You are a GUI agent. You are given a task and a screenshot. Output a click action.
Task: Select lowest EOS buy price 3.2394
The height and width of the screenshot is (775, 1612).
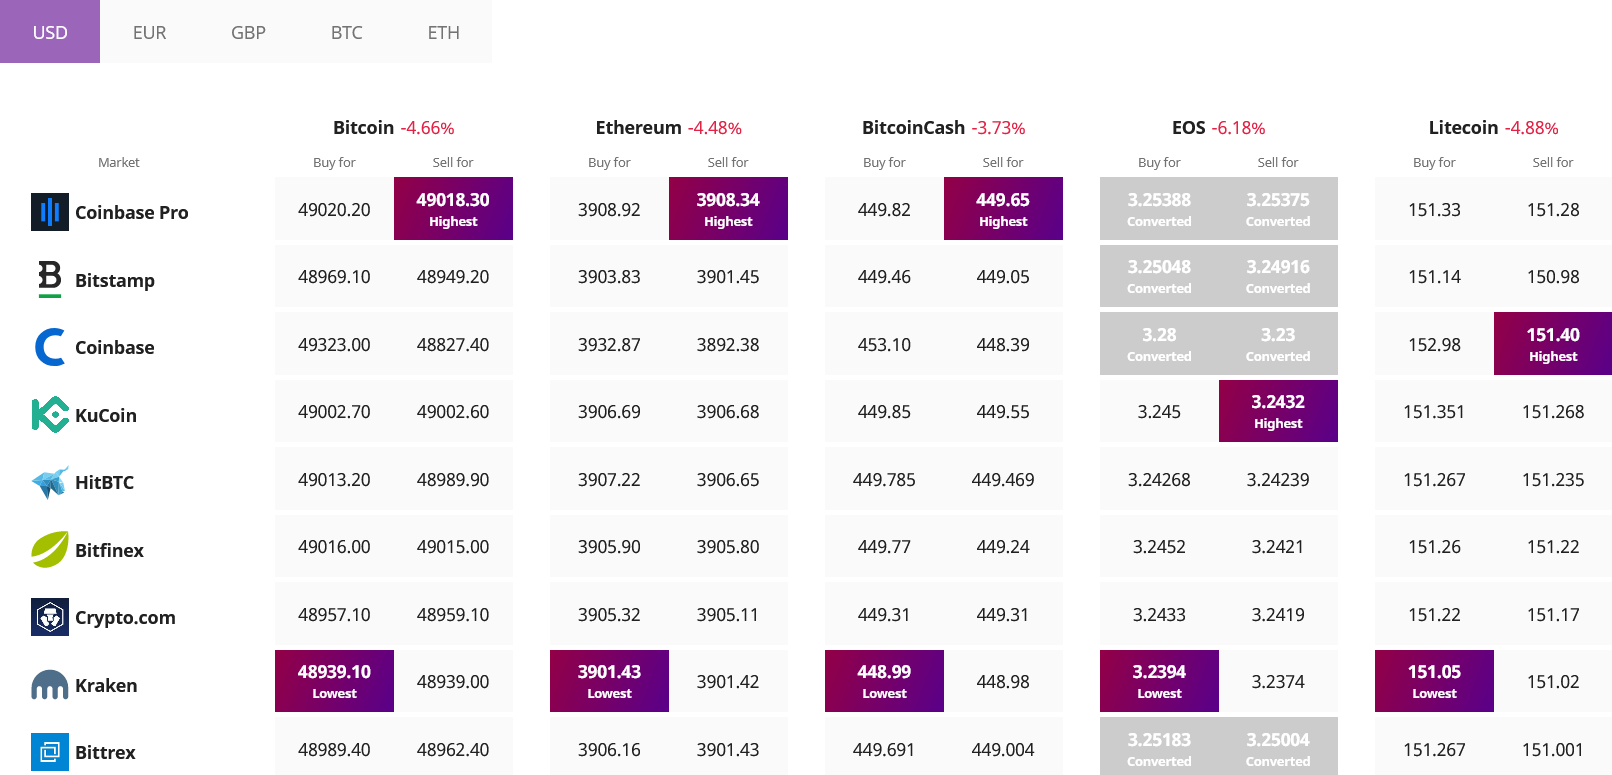[1159, 680]
